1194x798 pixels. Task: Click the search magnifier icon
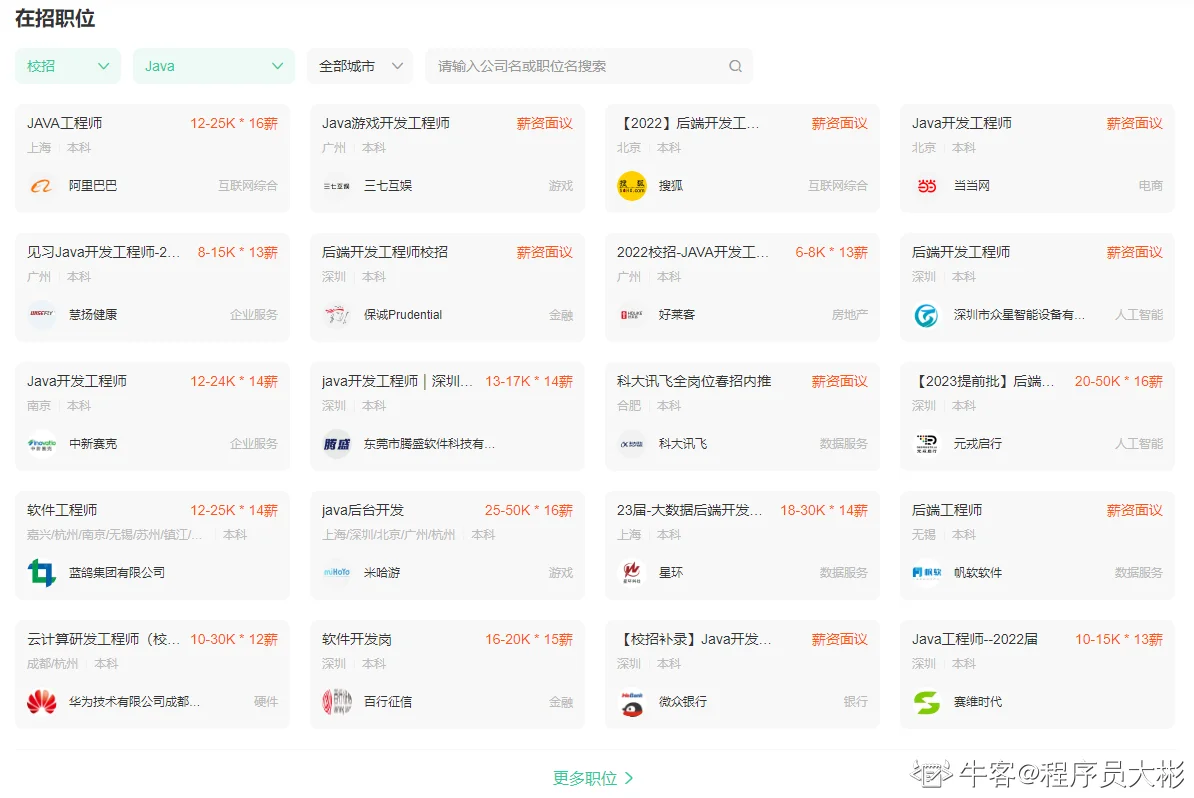(735, 66)
